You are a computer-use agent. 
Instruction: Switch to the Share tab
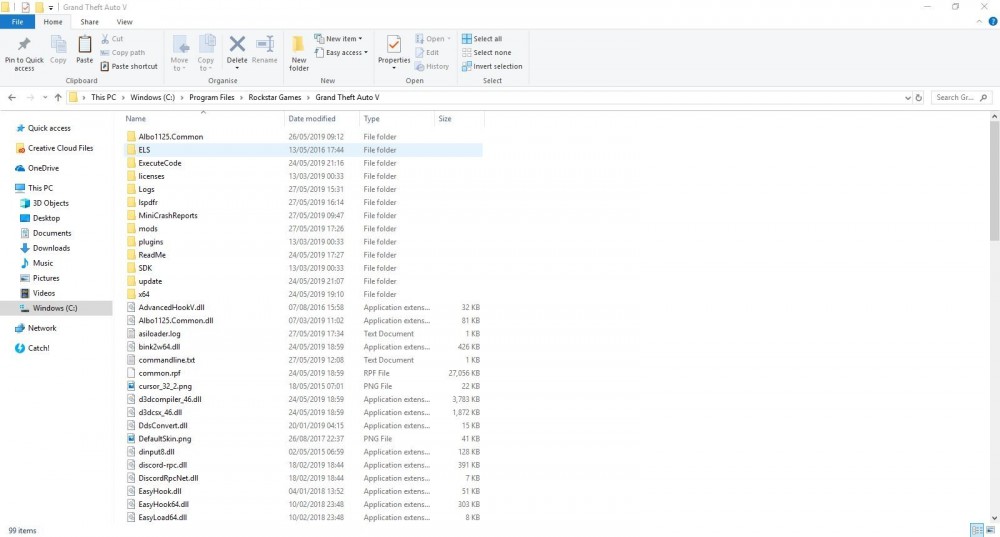click(x=89, y=22)
